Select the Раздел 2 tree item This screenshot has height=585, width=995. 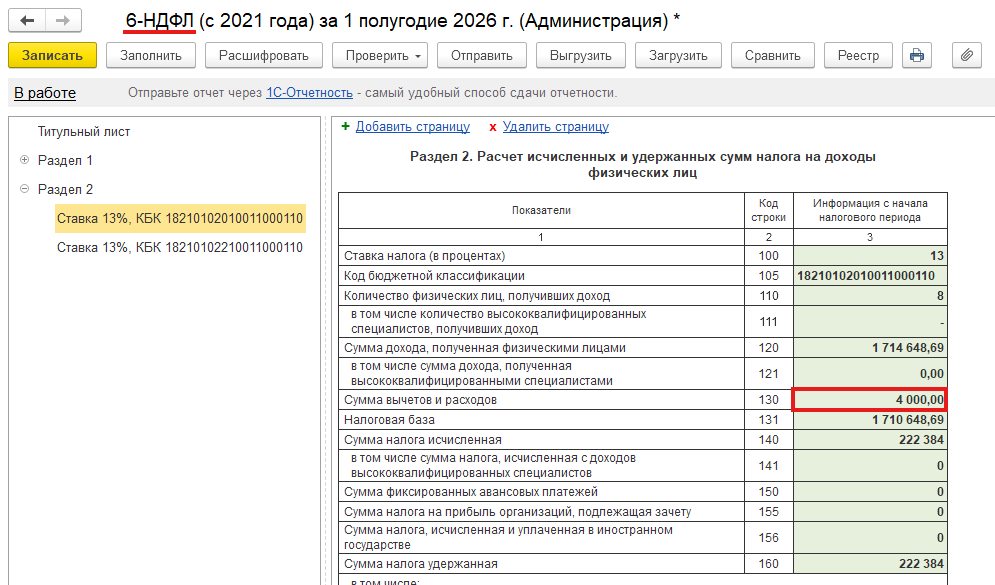(x=65, y=189)
